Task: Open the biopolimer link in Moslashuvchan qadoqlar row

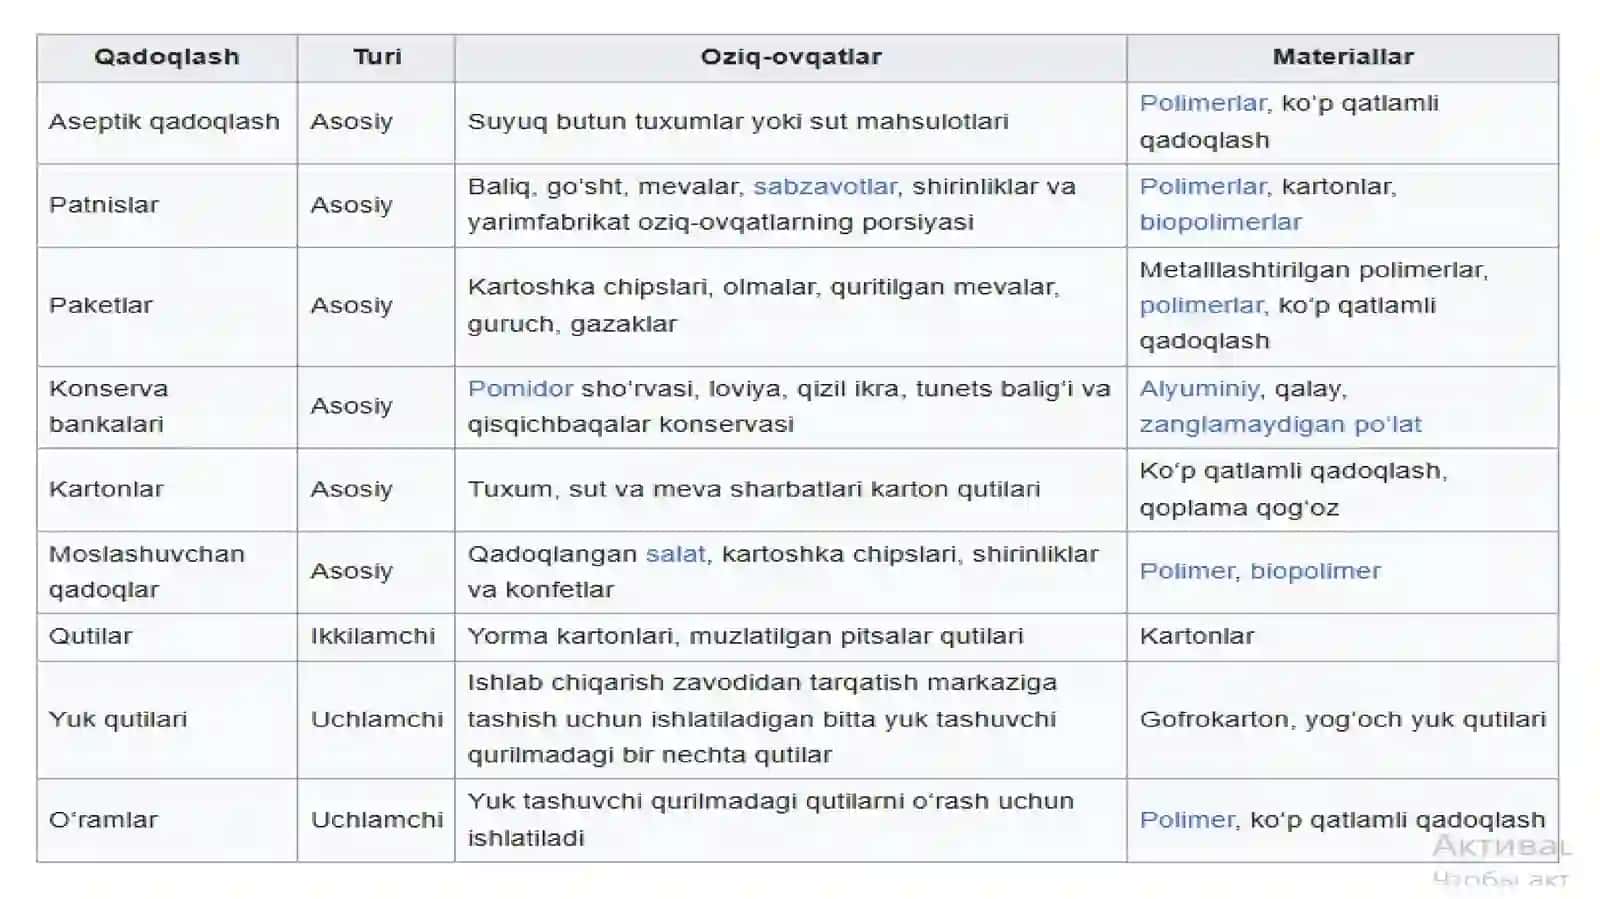Action: 1315,571
